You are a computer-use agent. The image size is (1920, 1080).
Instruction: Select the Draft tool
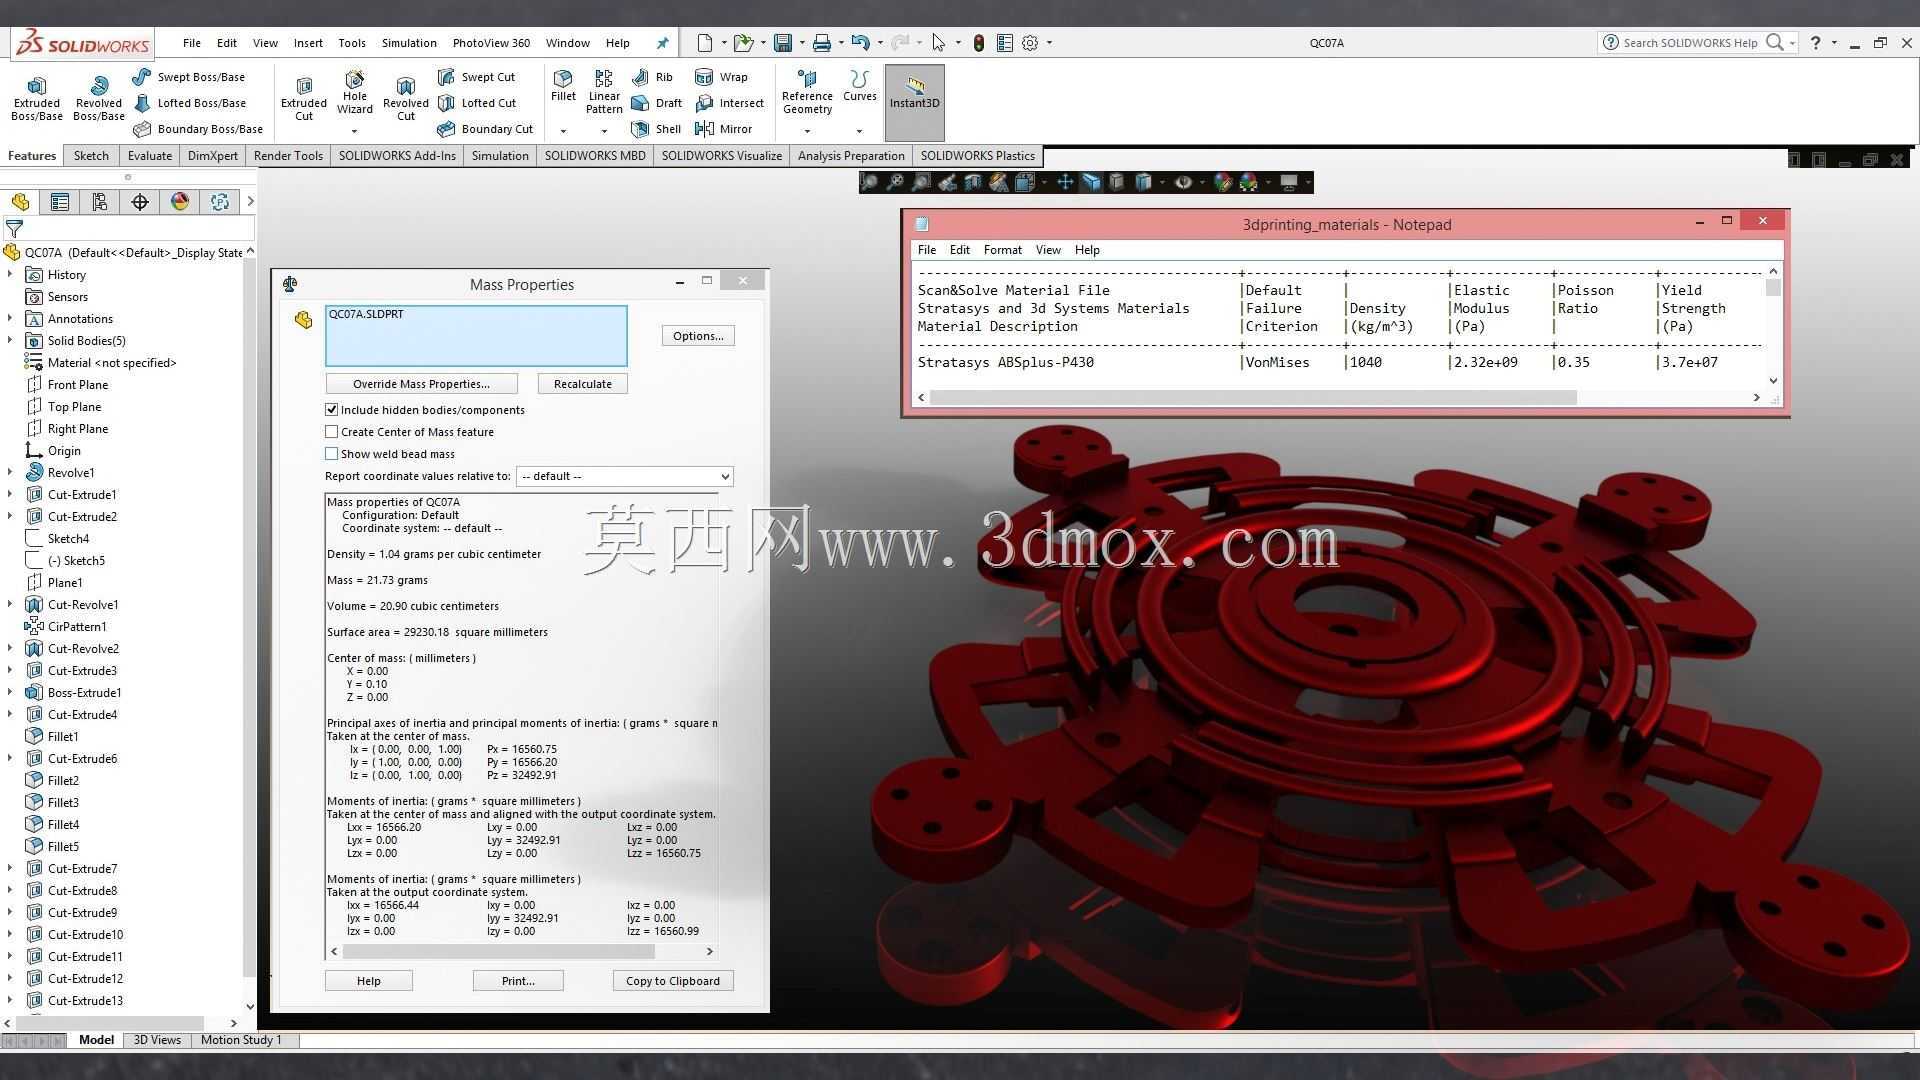pyautogui.click(x=657, y=103)
